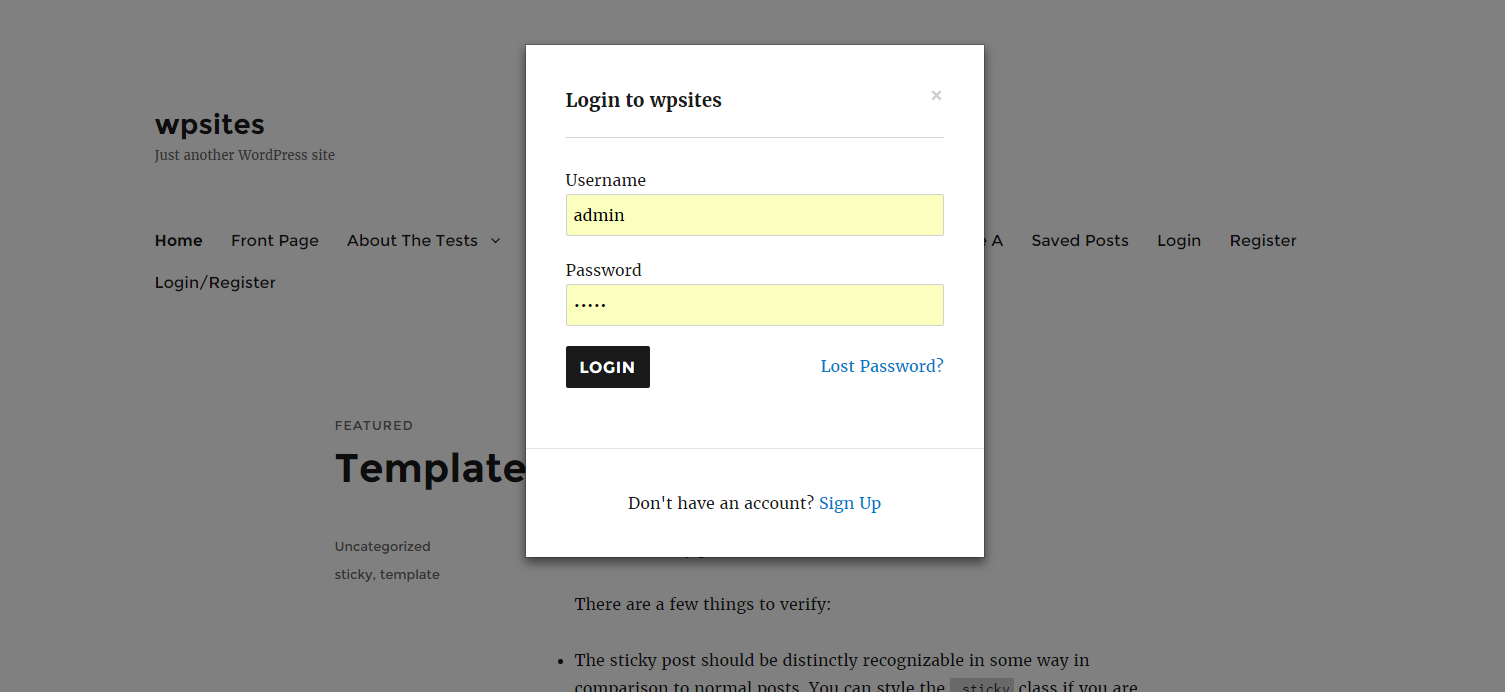Click into the Password field

point(754,305)
